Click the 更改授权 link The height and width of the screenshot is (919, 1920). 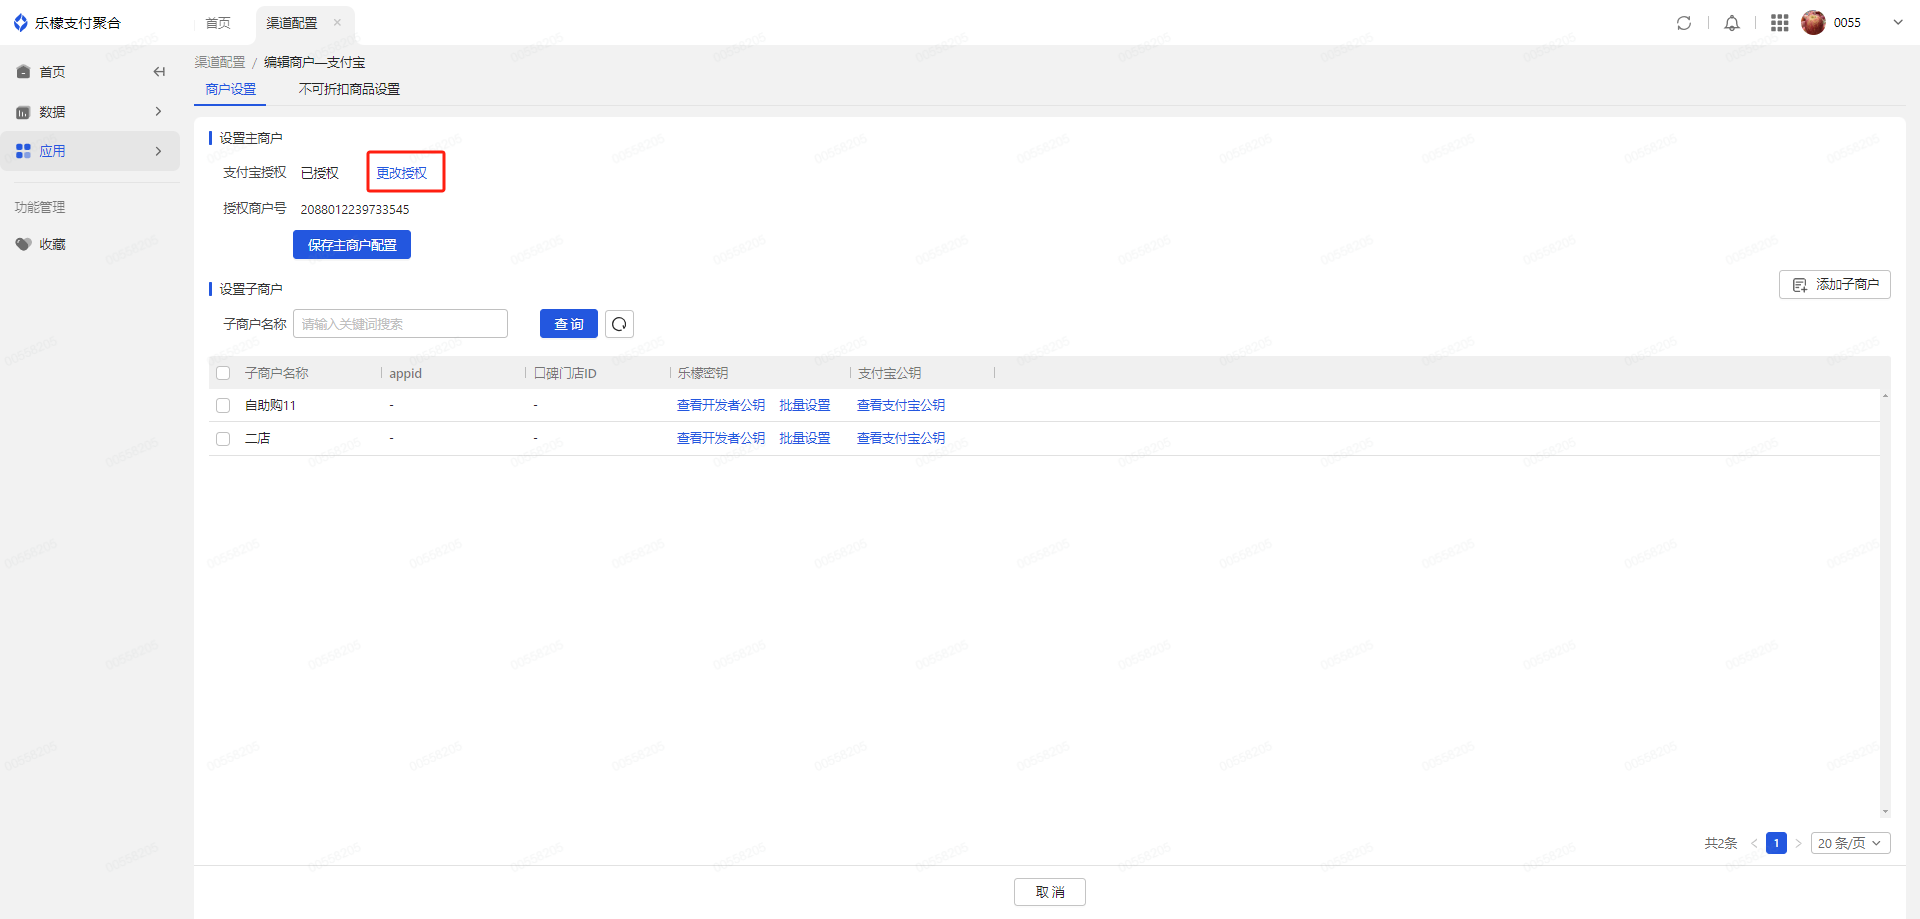coord(402,173)
